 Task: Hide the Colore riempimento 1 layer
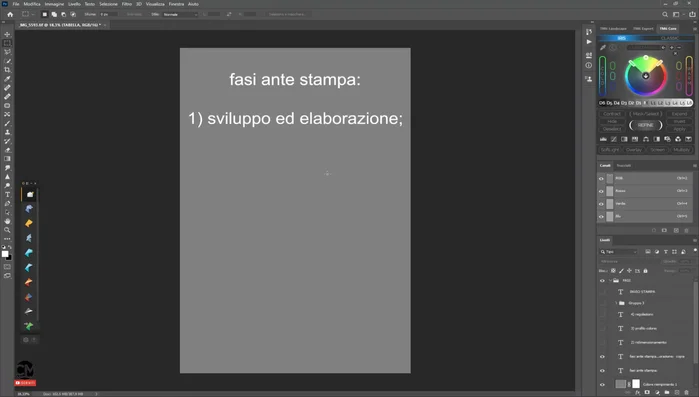pyautogui.click(x=602, y=385)
